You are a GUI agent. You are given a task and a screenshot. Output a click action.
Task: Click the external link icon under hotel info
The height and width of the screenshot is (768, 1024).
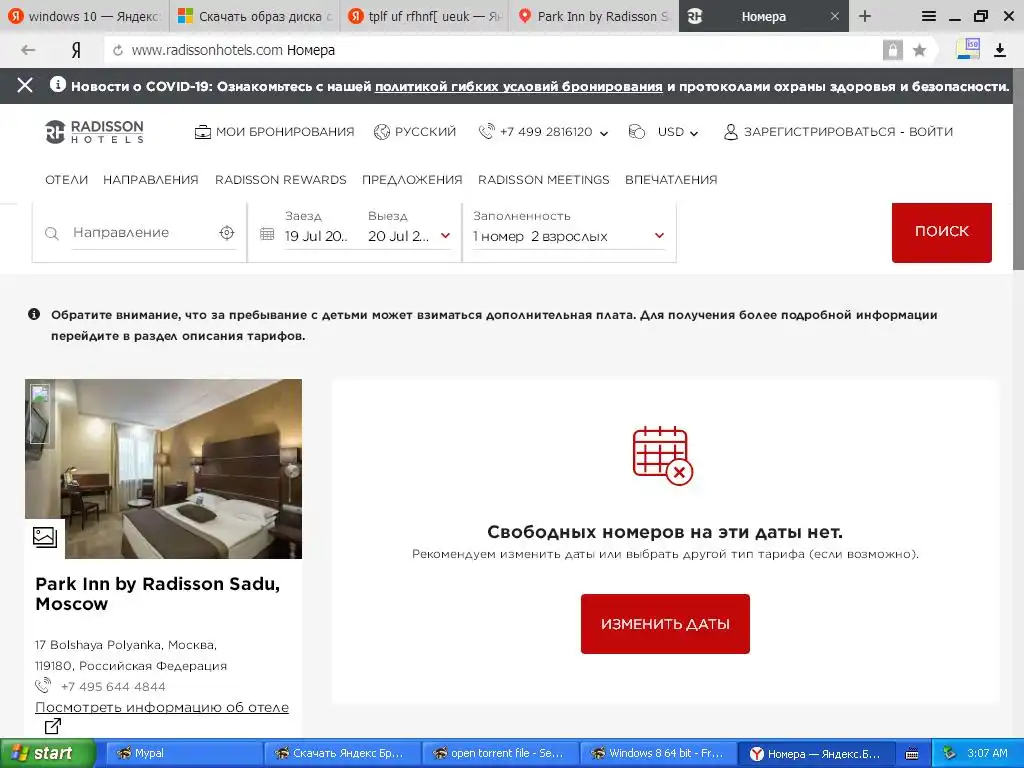[x=53, y=726]
